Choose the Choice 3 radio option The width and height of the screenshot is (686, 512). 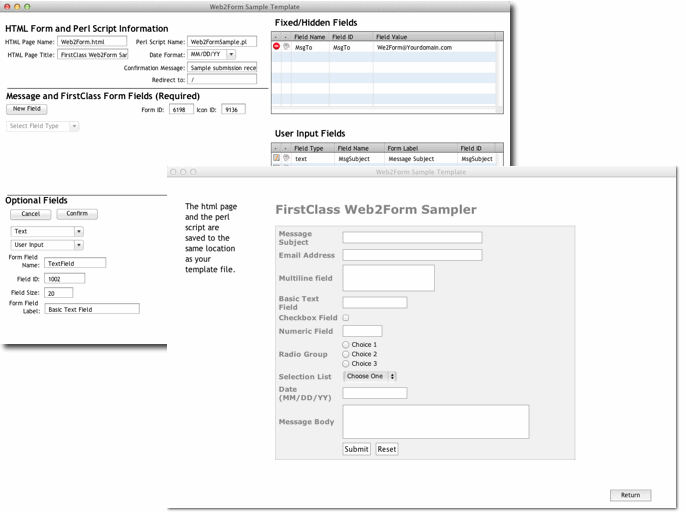[x=346, y=364]
